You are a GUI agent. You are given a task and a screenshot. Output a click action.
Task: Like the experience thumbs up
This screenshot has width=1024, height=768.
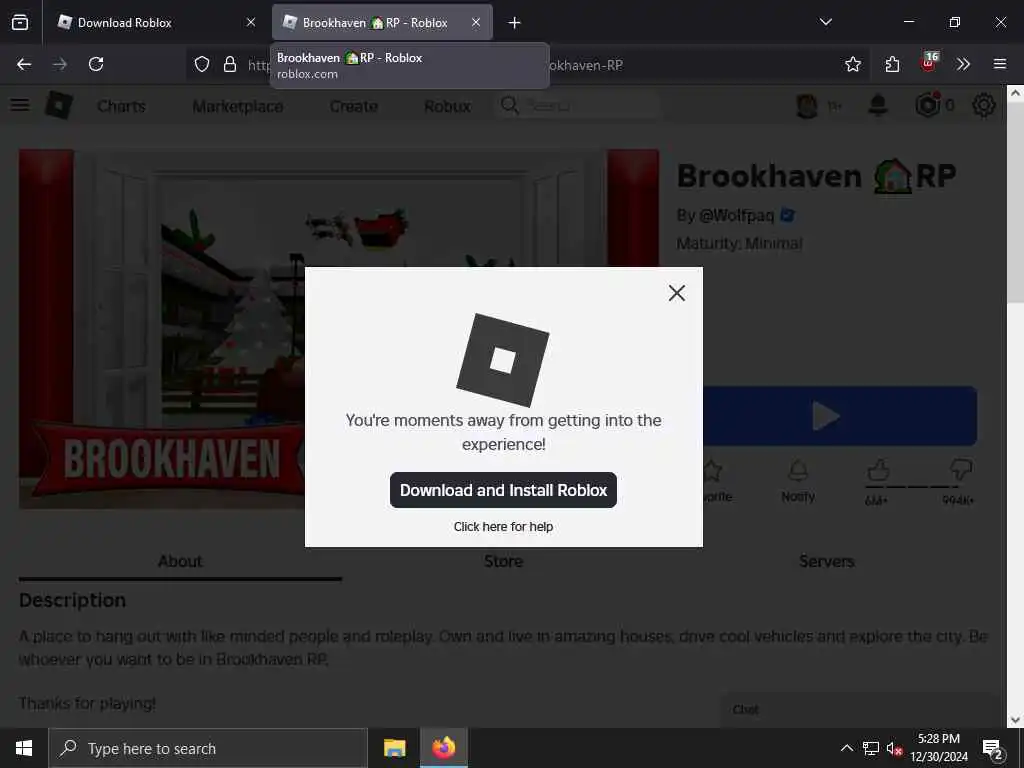point(878,472)
